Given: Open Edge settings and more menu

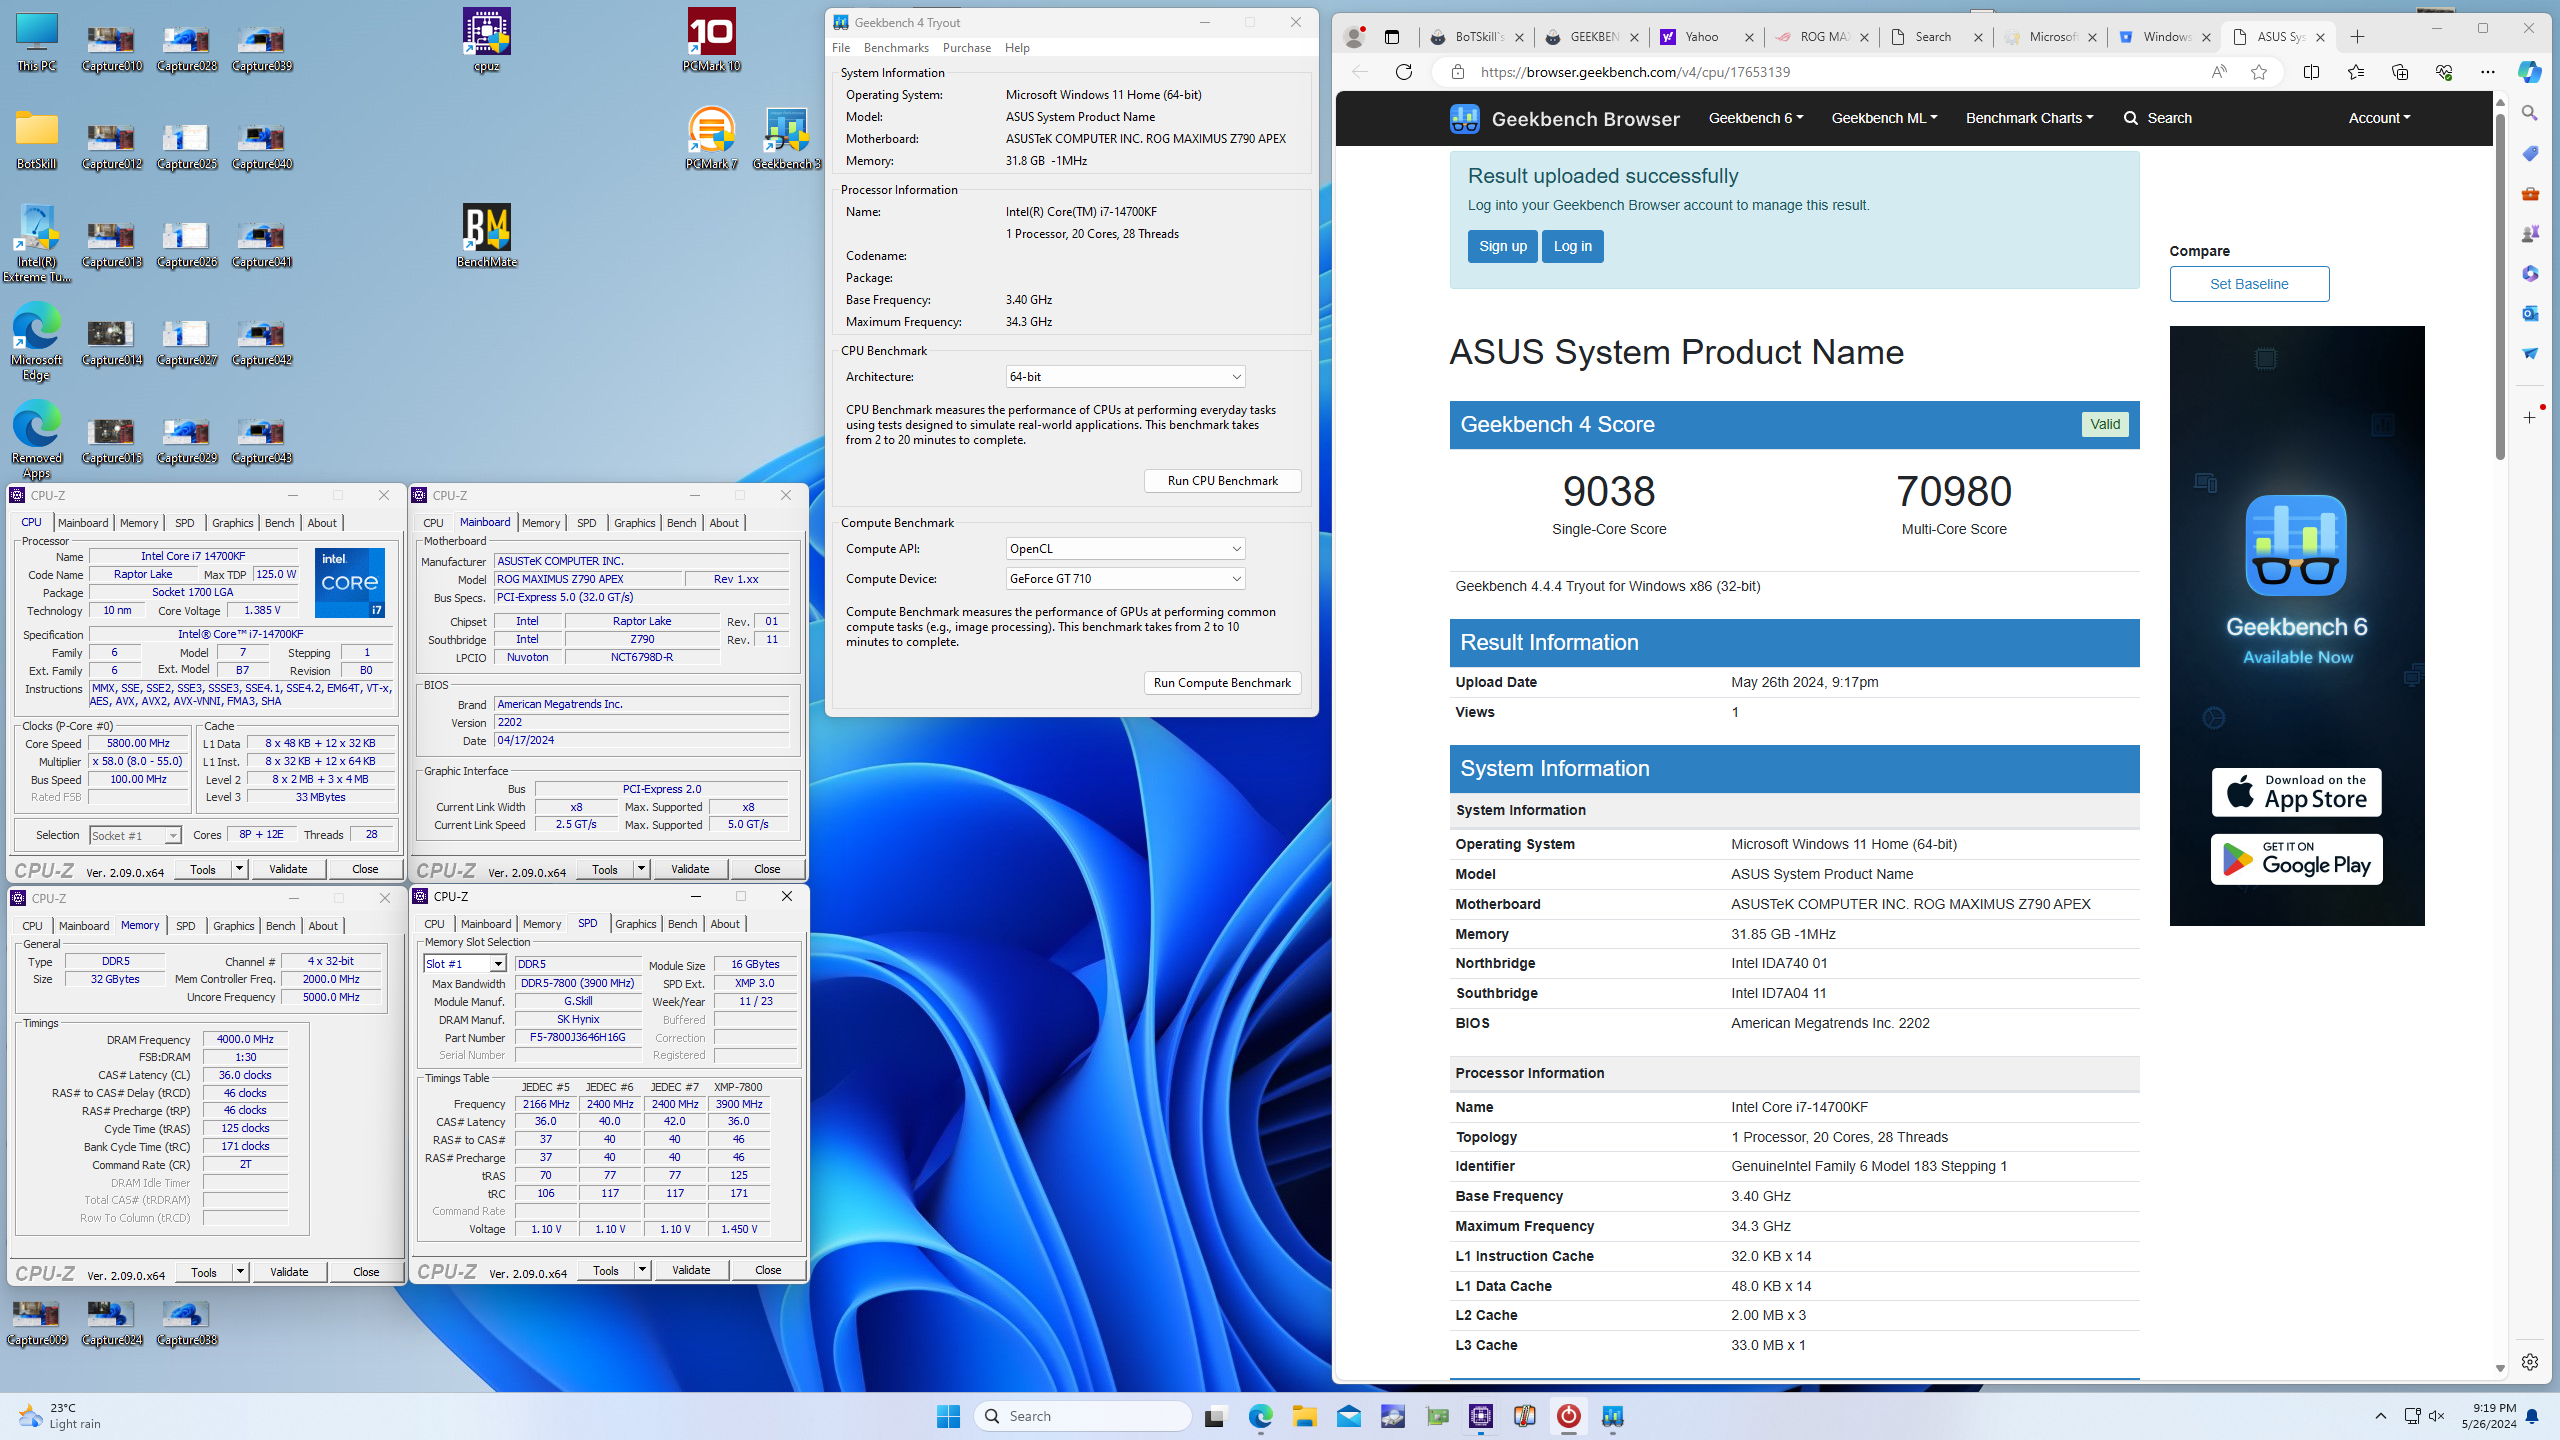Looking at the screenshot, I should pyautogui.click(x=2488, y=72).
